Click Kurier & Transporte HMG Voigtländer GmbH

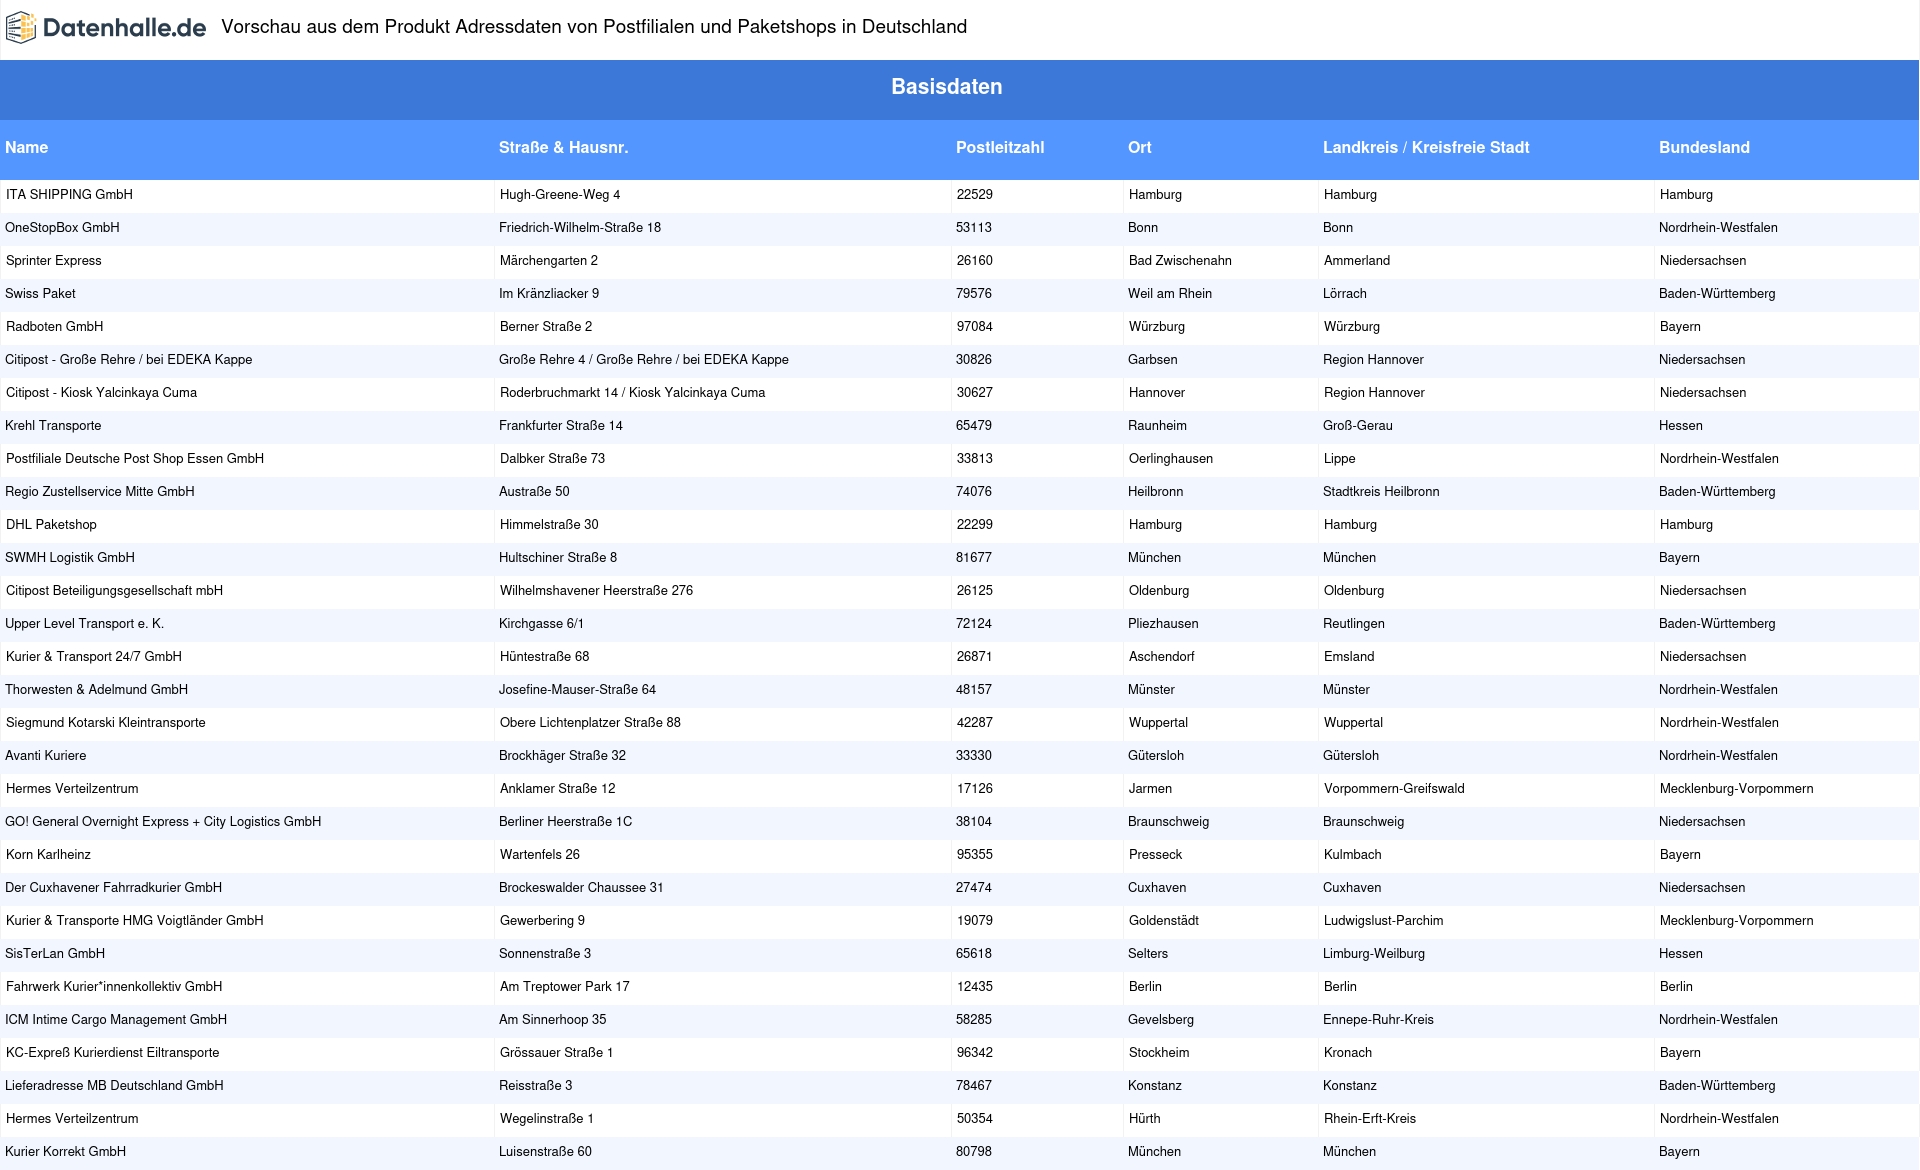click(x=134, y=920)
